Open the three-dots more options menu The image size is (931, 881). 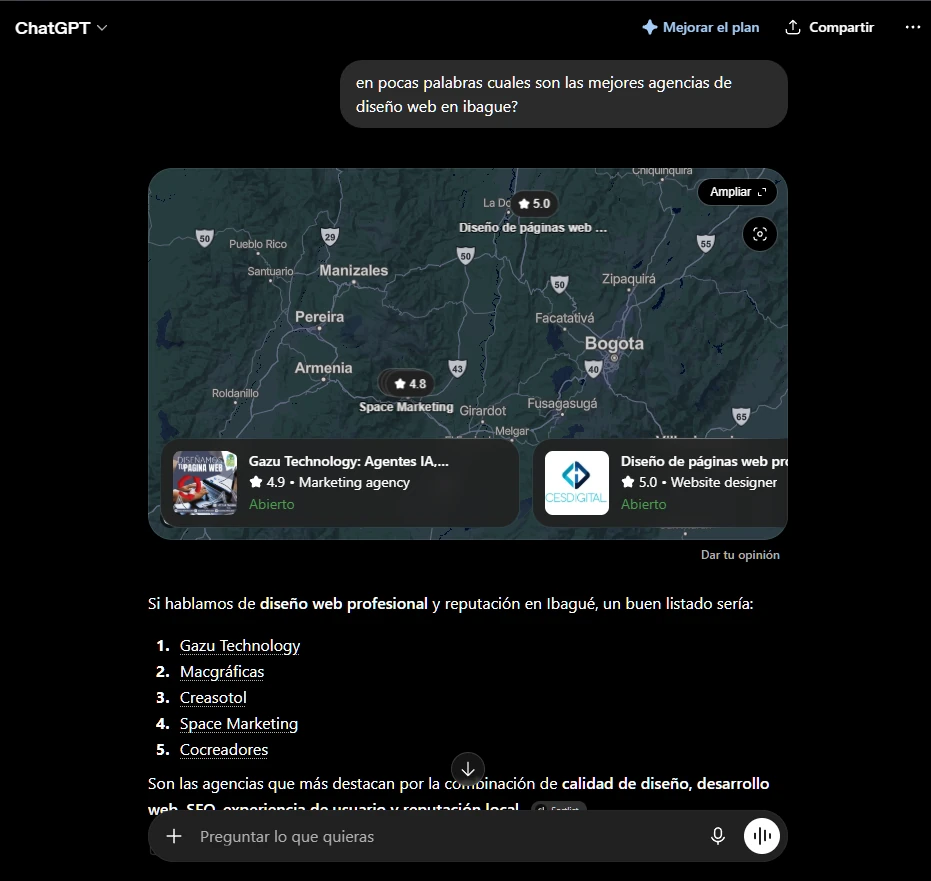[x=912, y=27]
